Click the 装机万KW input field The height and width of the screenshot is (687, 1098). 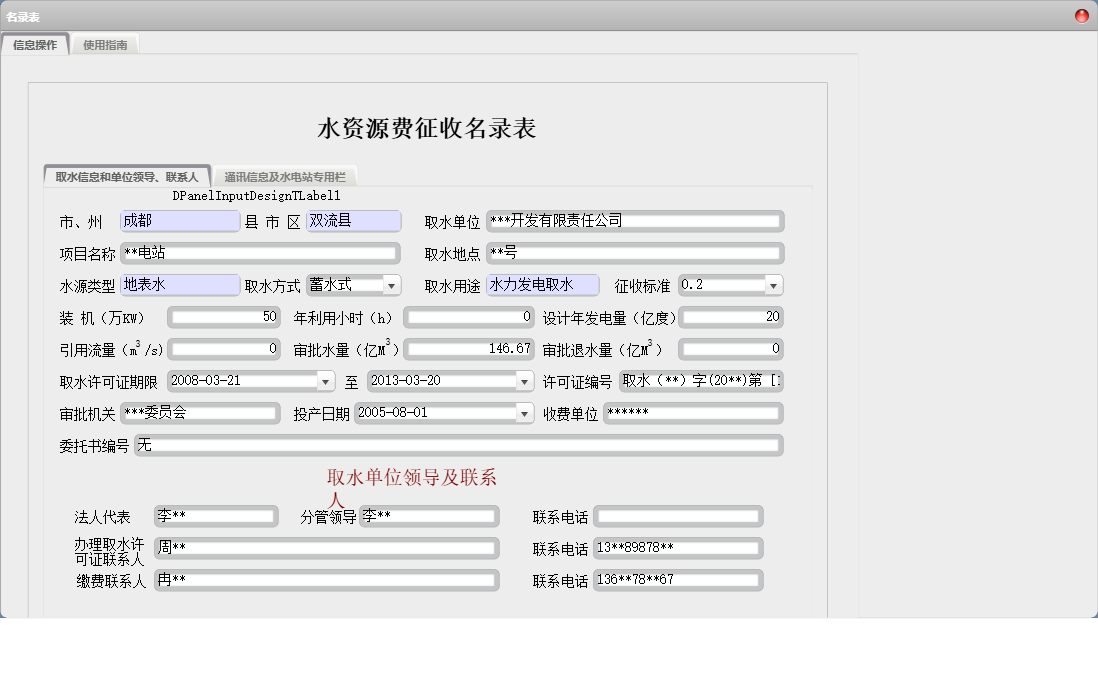click(222, 317)
